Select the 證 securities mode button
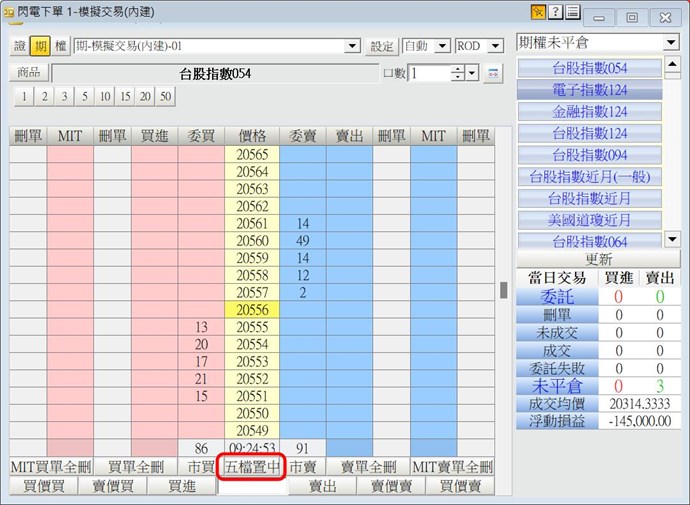This screenshot has height=505, width=690. (20, 46)
